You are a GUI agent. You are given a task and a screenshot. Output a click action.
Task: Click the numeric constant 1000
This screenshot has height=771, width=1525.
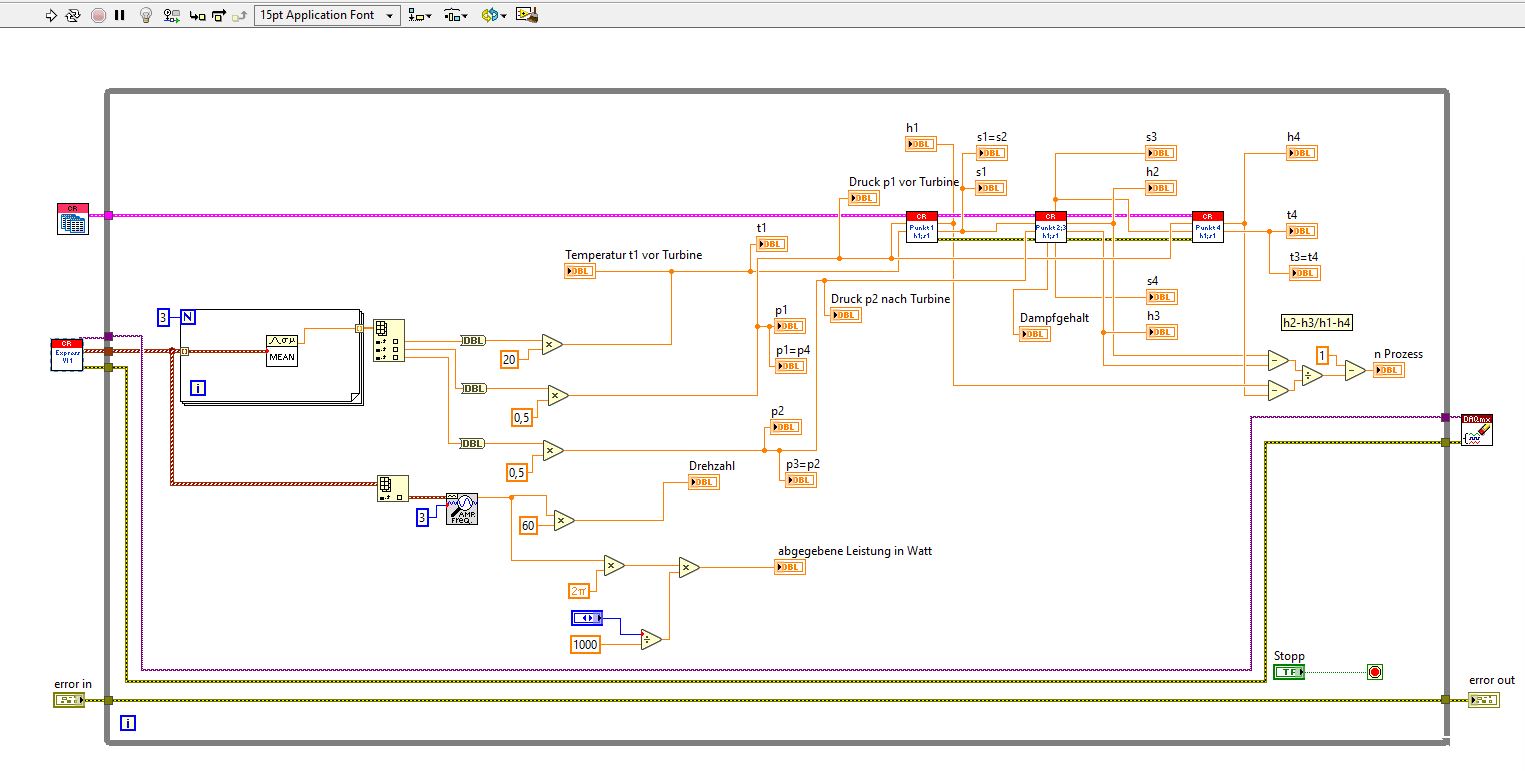[585, 644]
